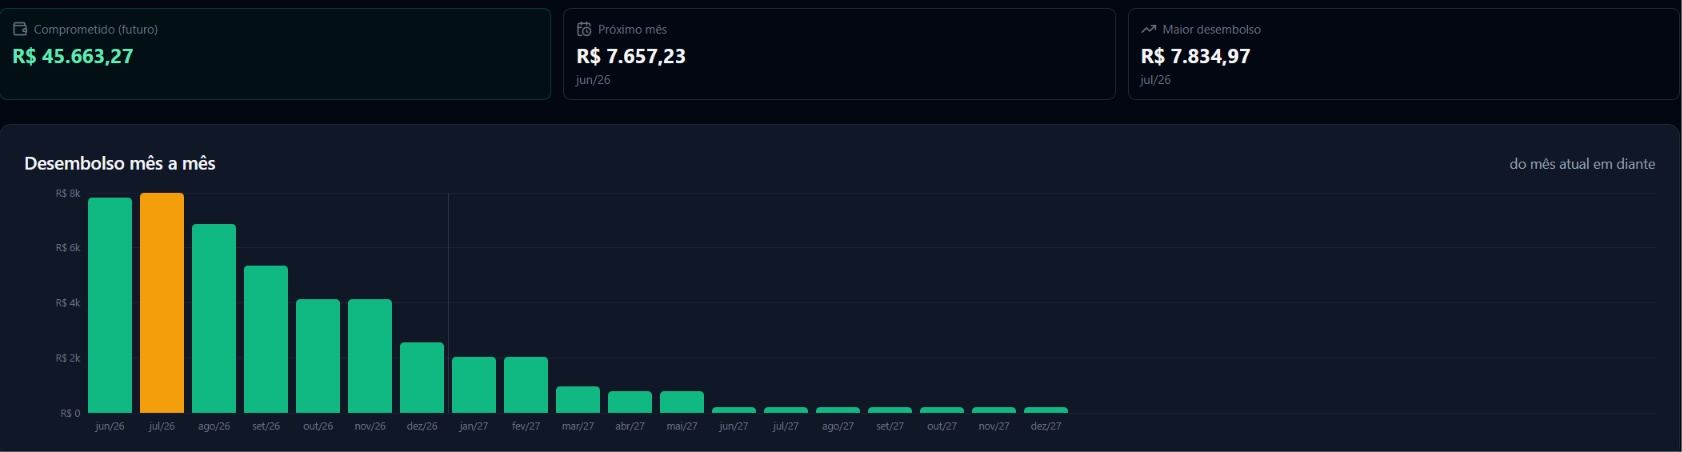Image resolution: width=1682 pixels, height=452 pixels.
Task: Click the ago/27 axis label
Action: (x=838, y=426)
